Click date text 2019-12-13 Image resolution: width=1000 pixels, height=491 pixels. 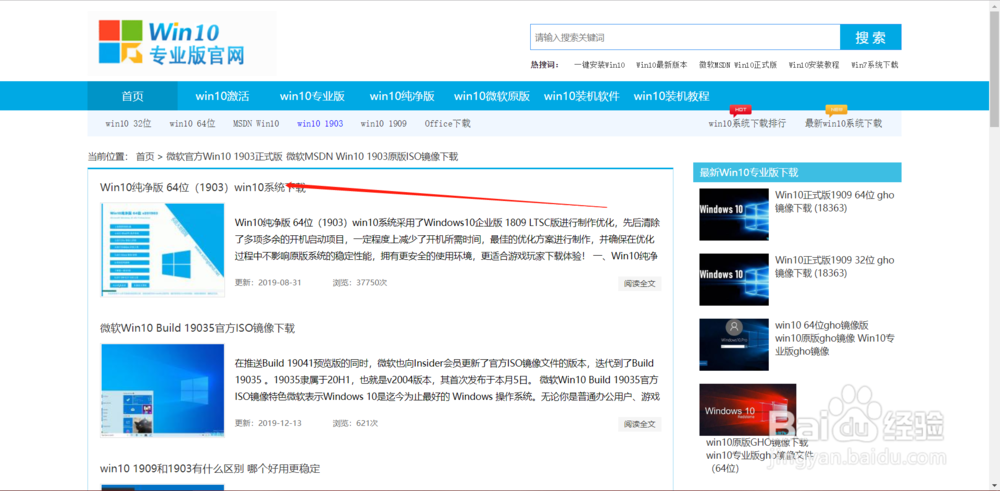(279, 423)
